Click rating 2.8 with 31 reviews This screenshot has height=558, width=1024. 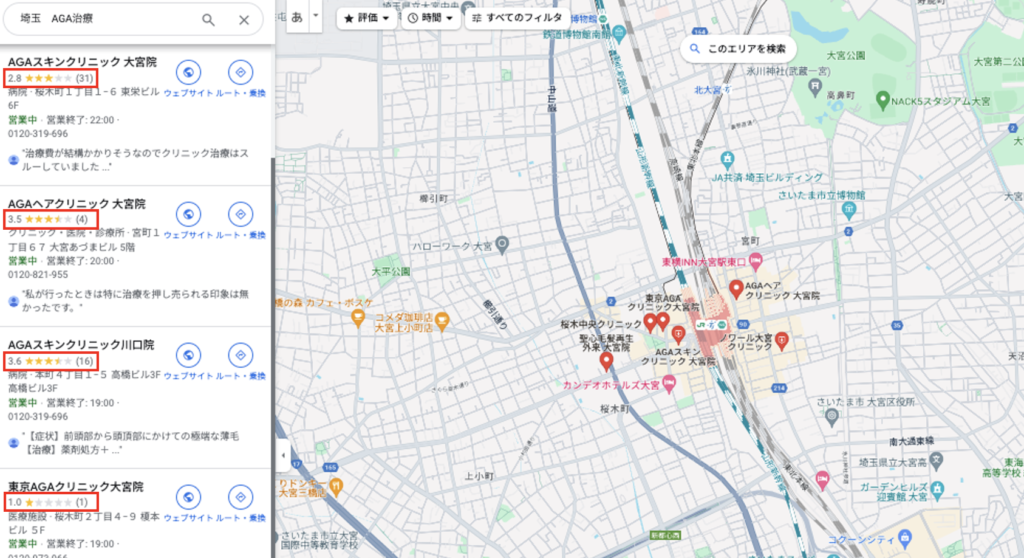pyautogui.click(x=51, y=78)
